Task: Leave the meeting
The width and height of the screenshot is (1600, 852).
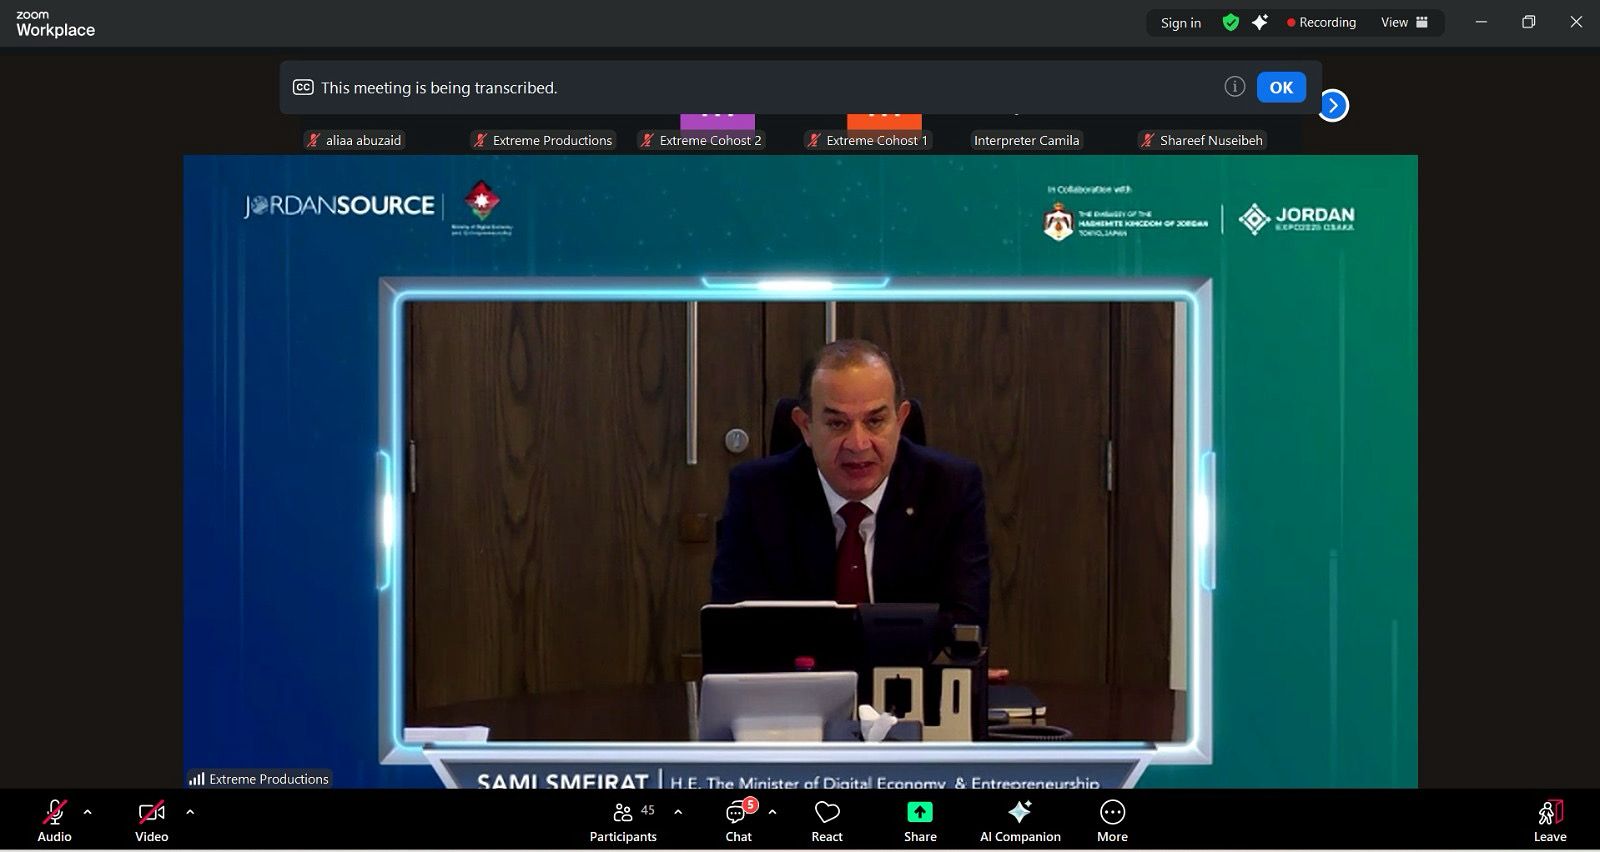Action: pyautogui.click(x=1549, y=819)
